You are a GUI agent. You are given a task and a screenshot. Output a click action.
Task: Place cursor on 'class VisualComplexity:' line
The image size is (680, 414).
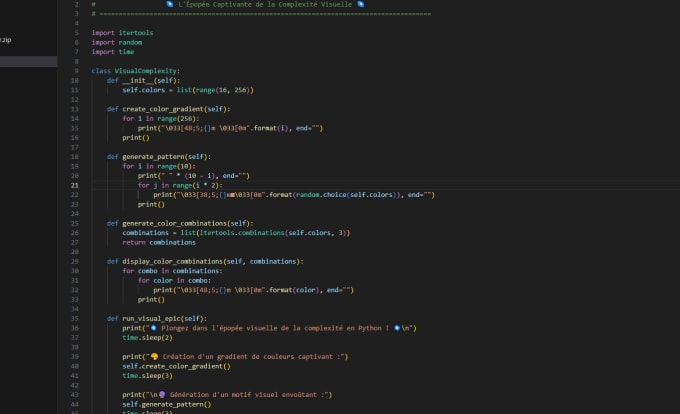(136, 71)
